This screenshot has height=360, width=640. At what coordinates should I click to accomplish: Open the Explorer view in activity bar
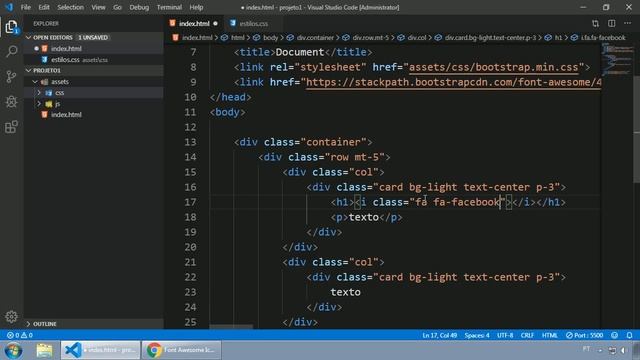point(11,27)
